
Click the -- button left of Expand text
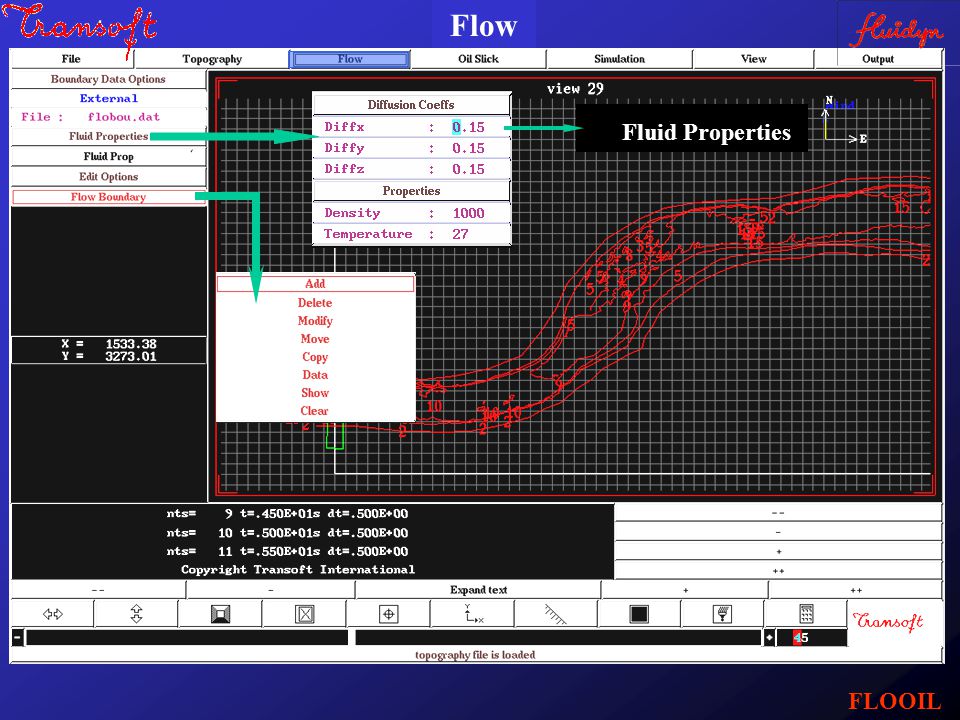[98, 590]
